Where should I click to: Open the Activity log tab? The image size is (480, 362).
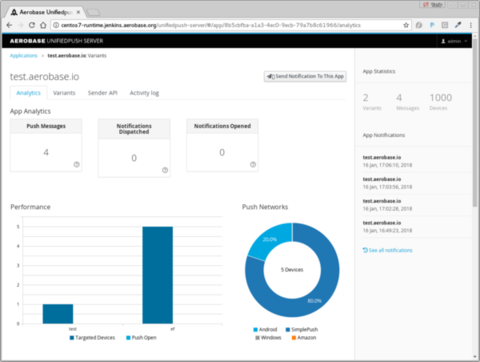pyautogui.click(x=144, y=93)
